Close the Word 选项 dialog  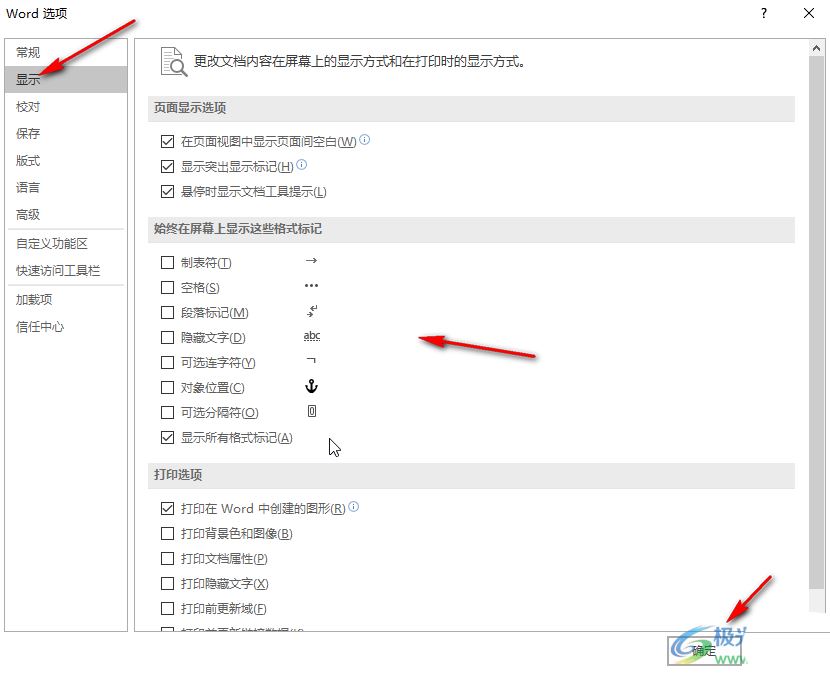[809, 13]
